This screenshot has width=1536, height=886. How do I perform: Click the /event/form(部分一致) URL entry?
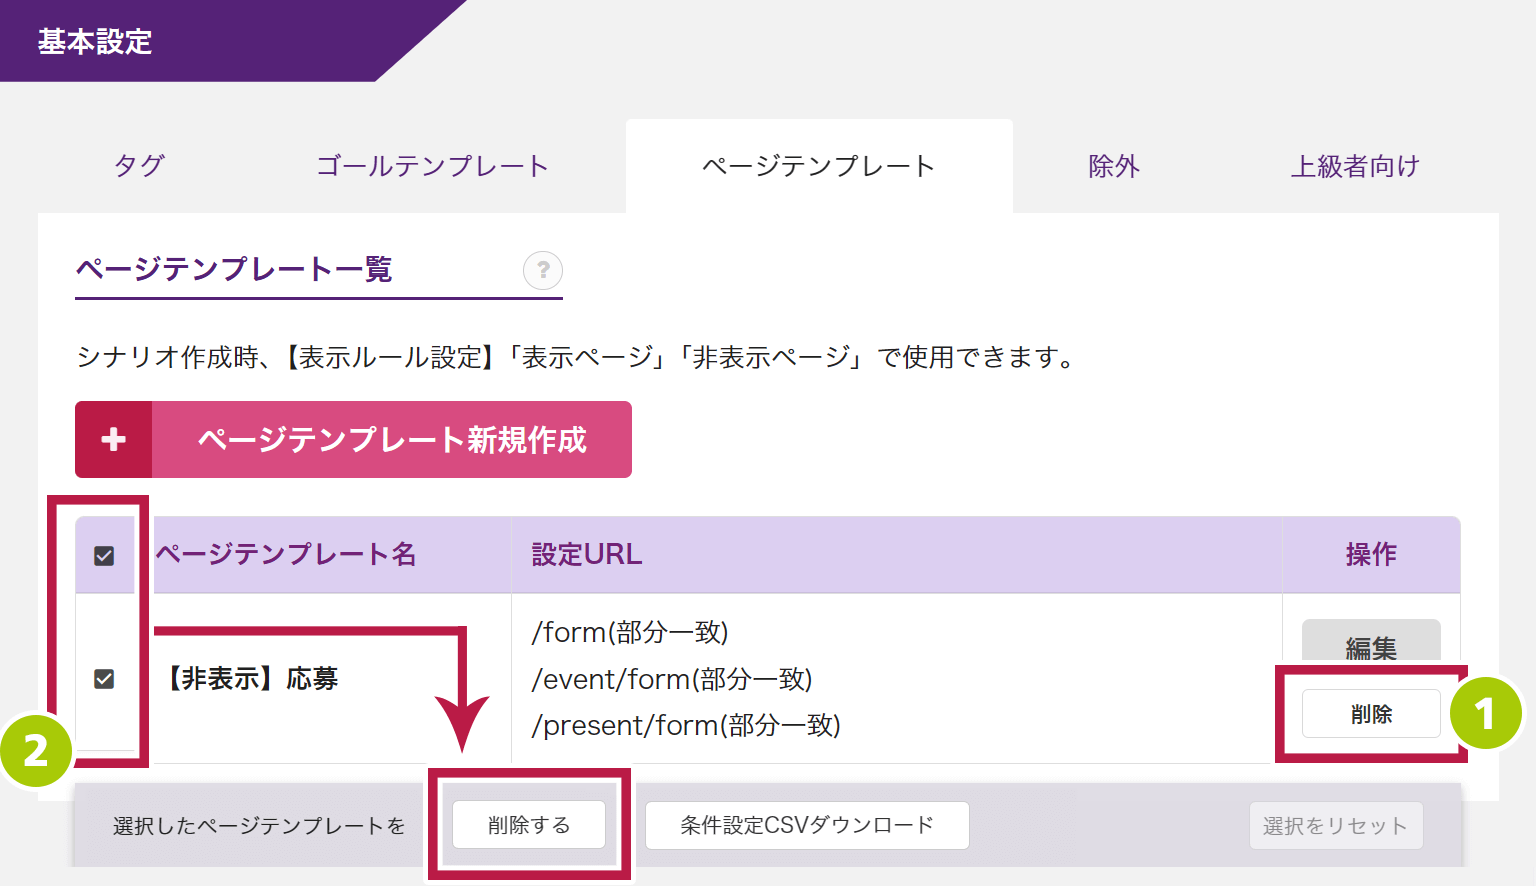(672, 679)
